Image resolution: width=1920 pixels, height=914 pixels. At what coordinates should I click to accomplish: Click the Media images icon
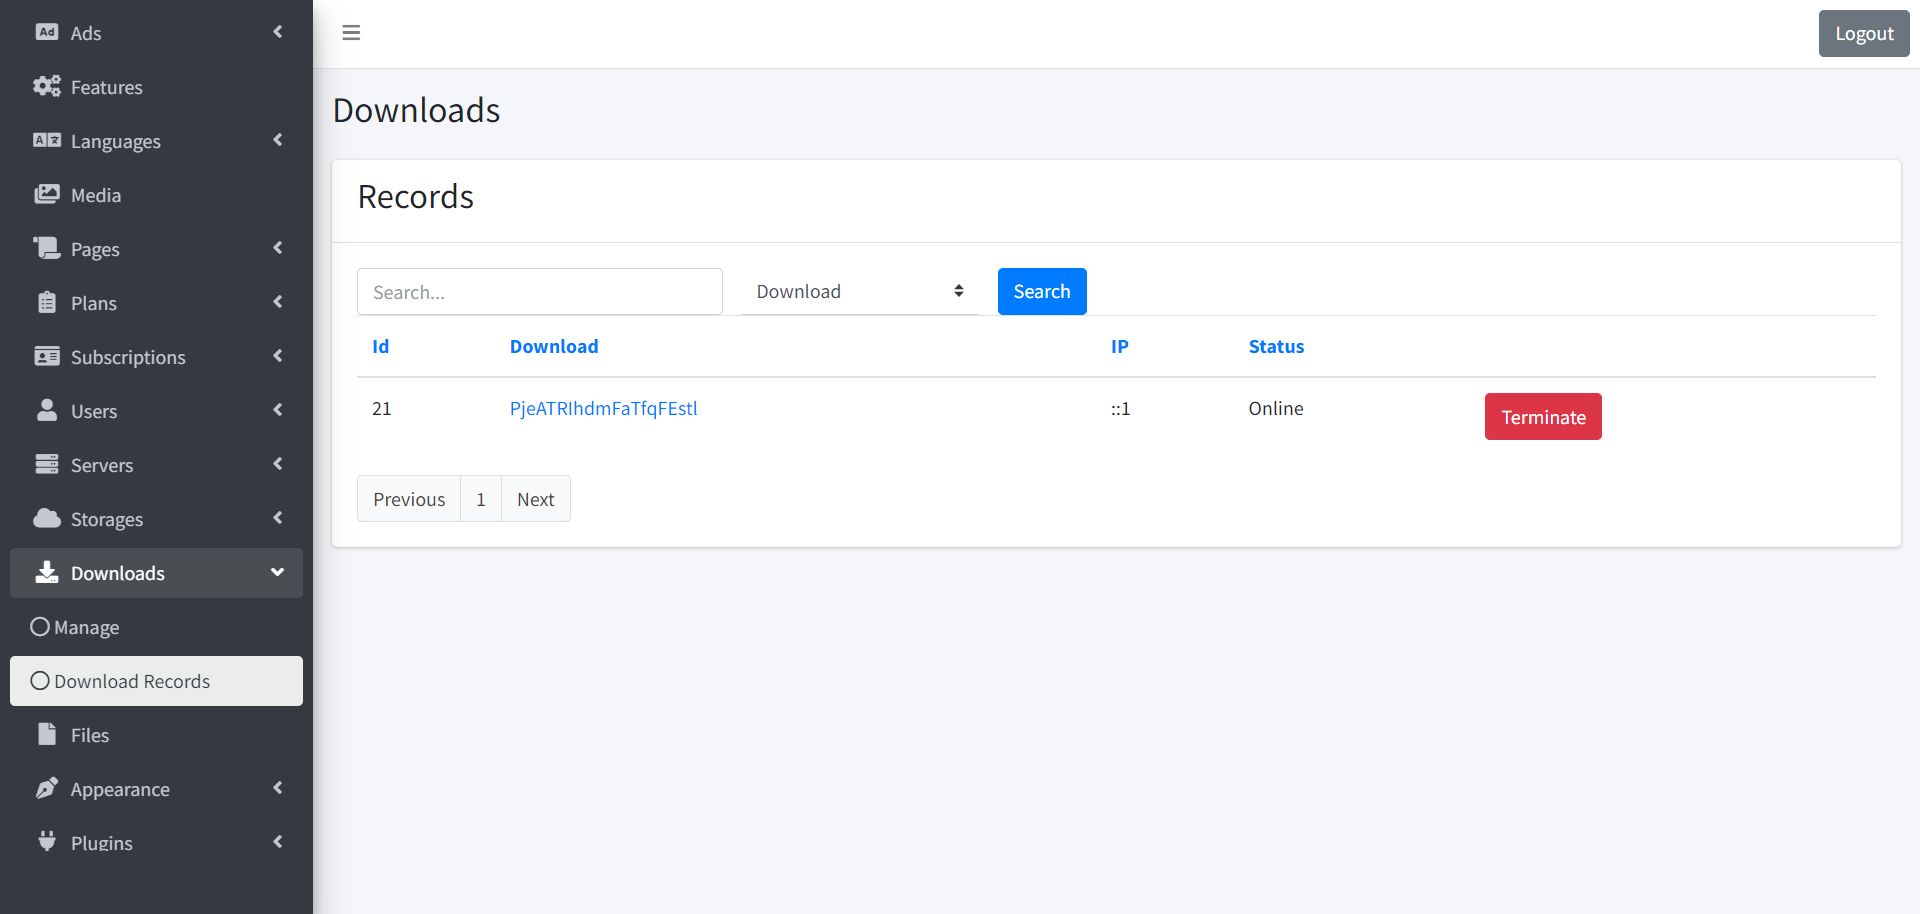pos(47,194)
